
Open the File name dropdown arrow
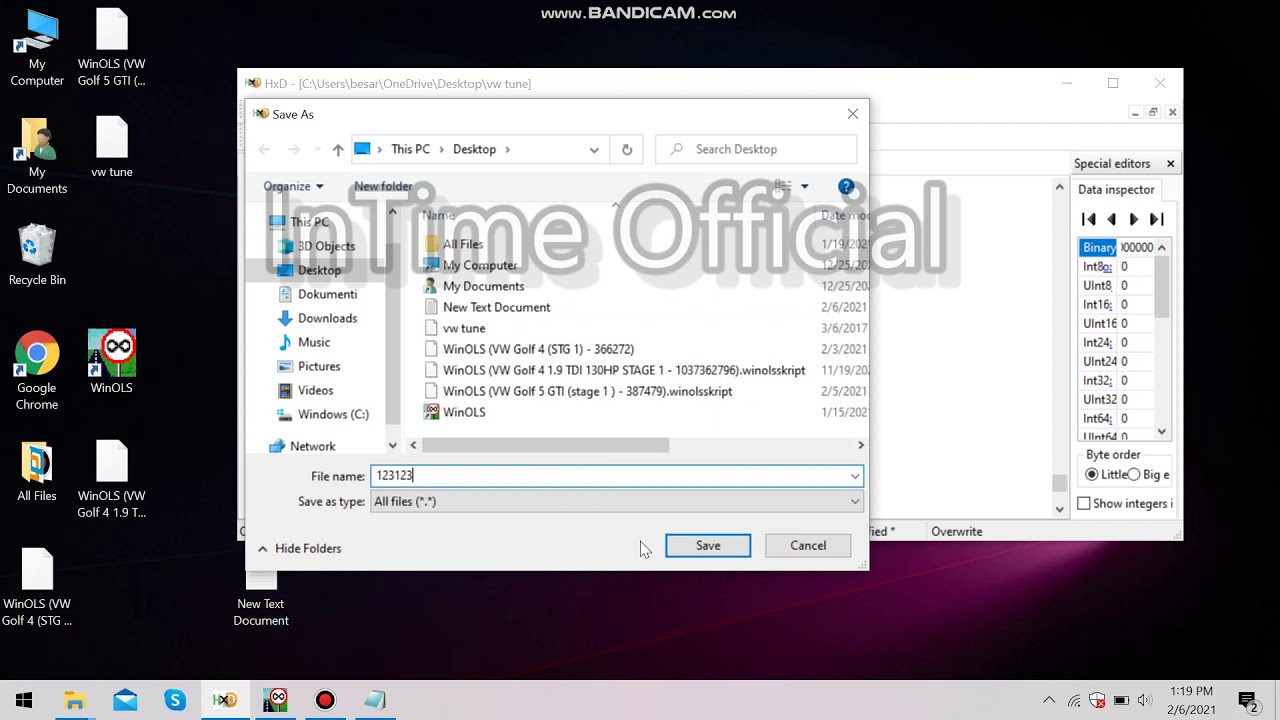pyautogui.click(x=855, y=476)
